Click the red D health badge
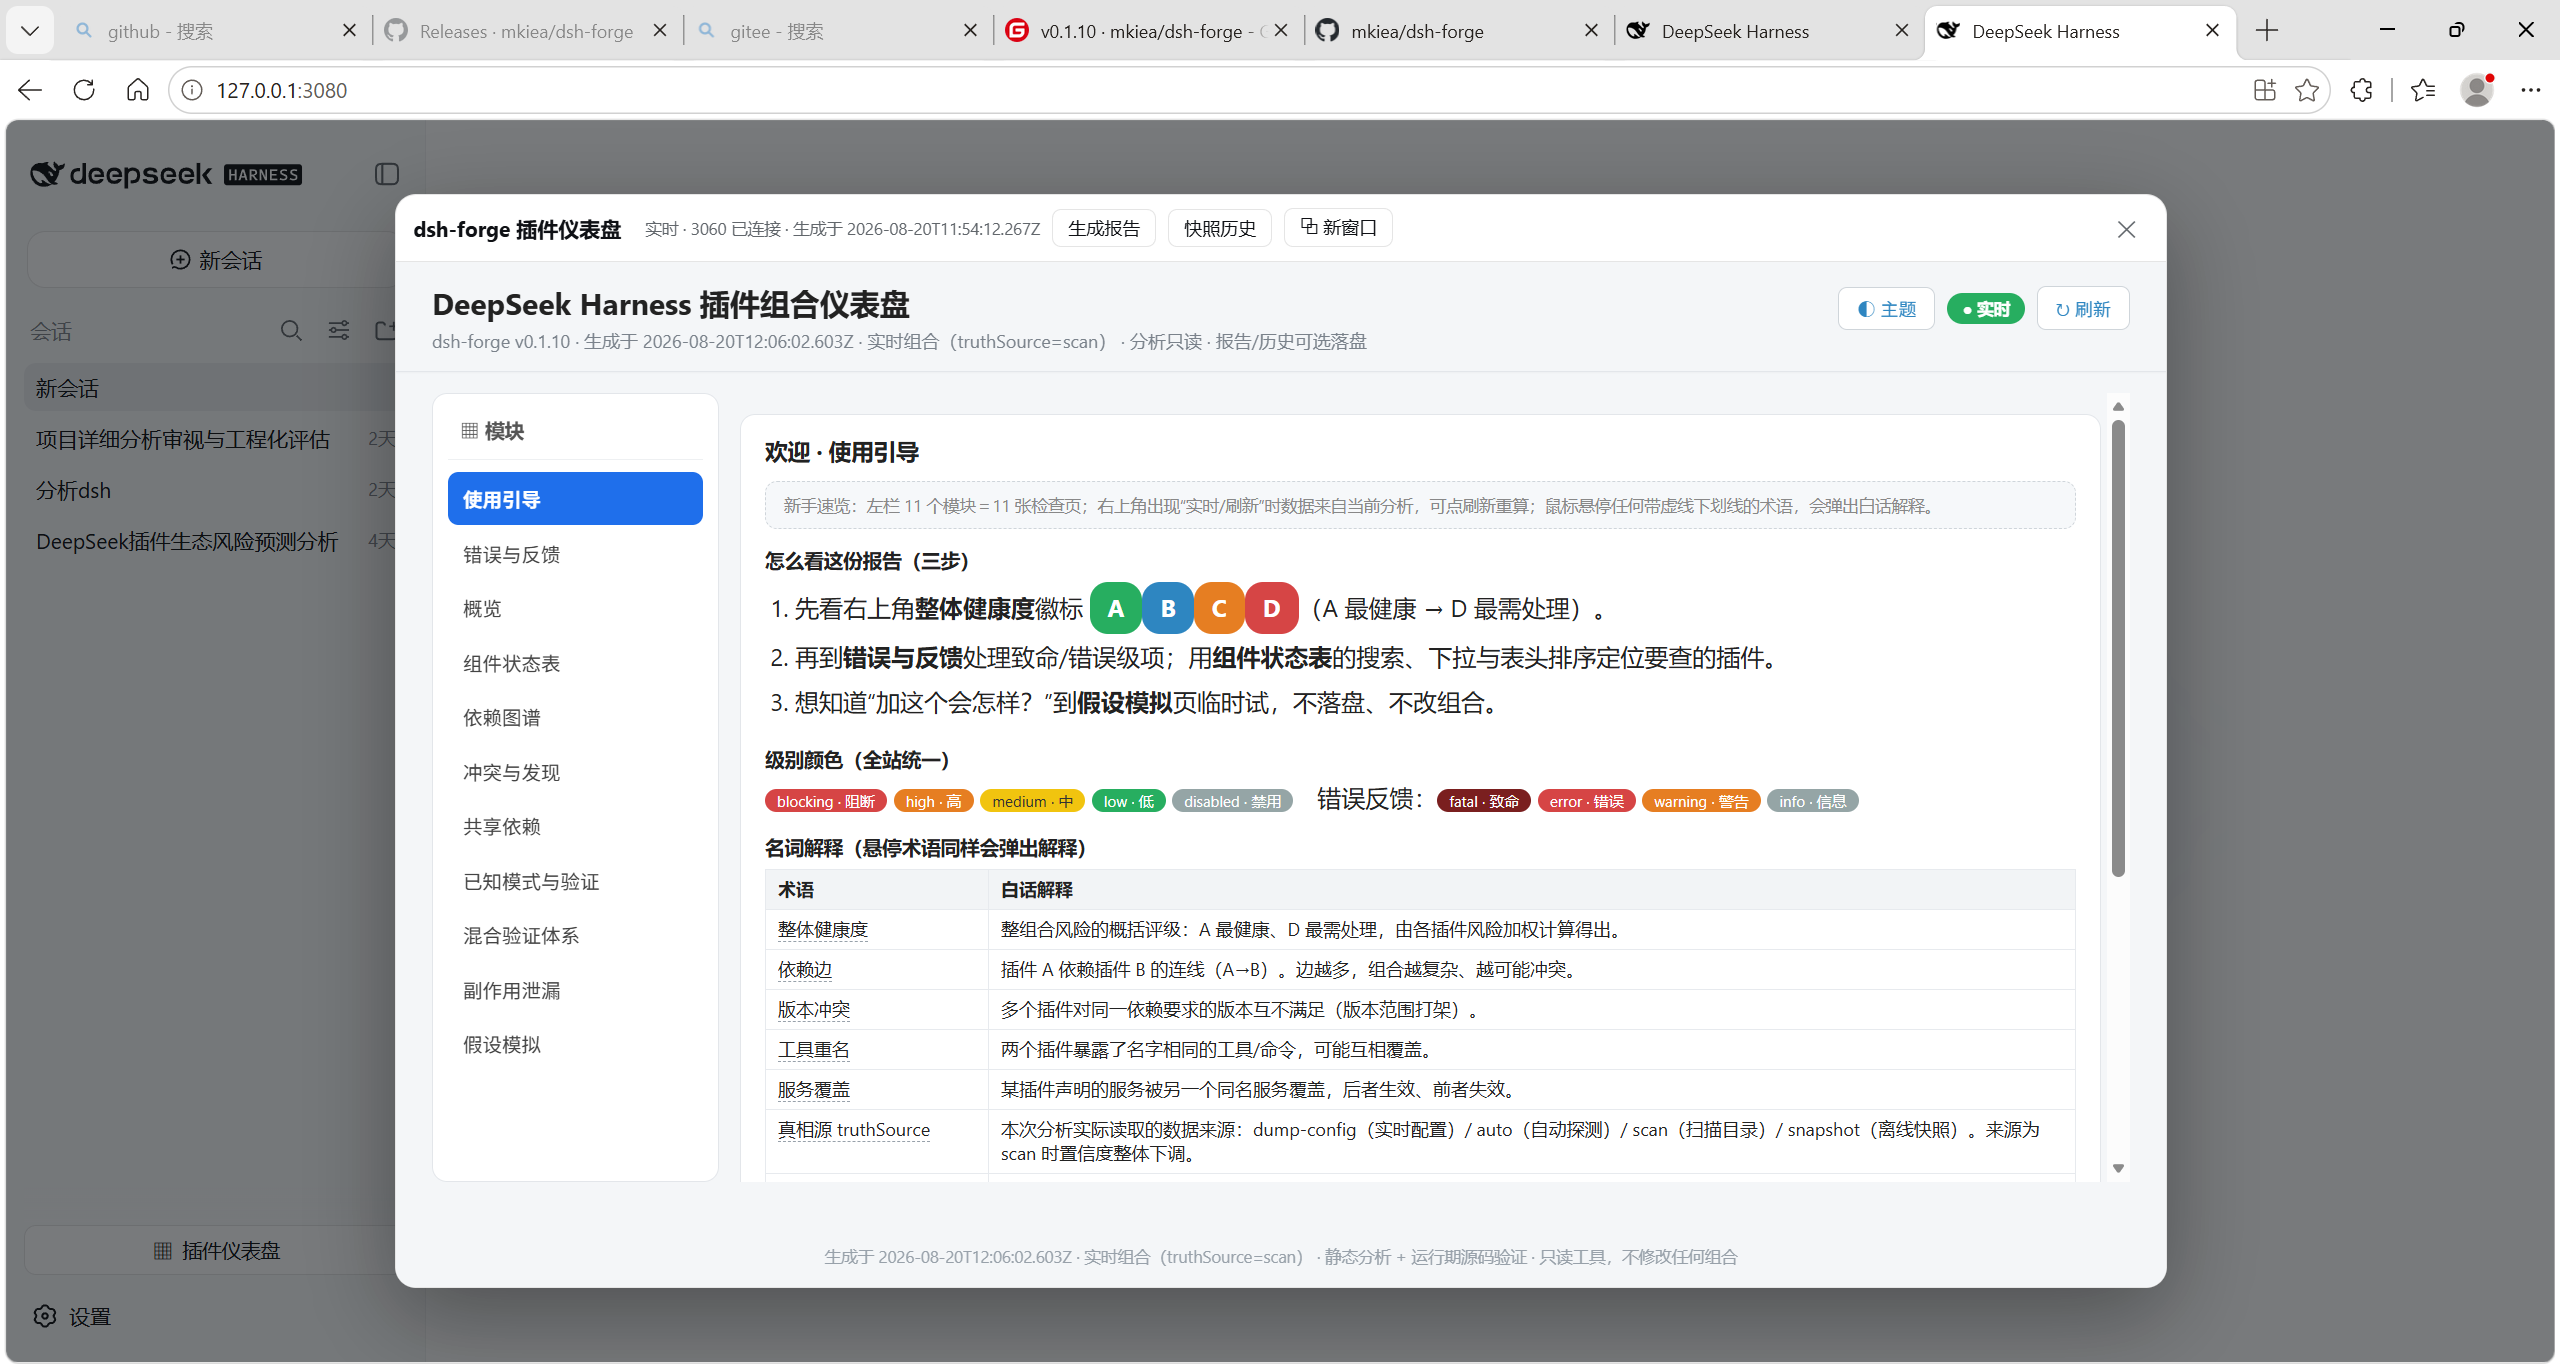Image resolution: width=2560 pixels, height=1368 pixels. pos(1272,608)
